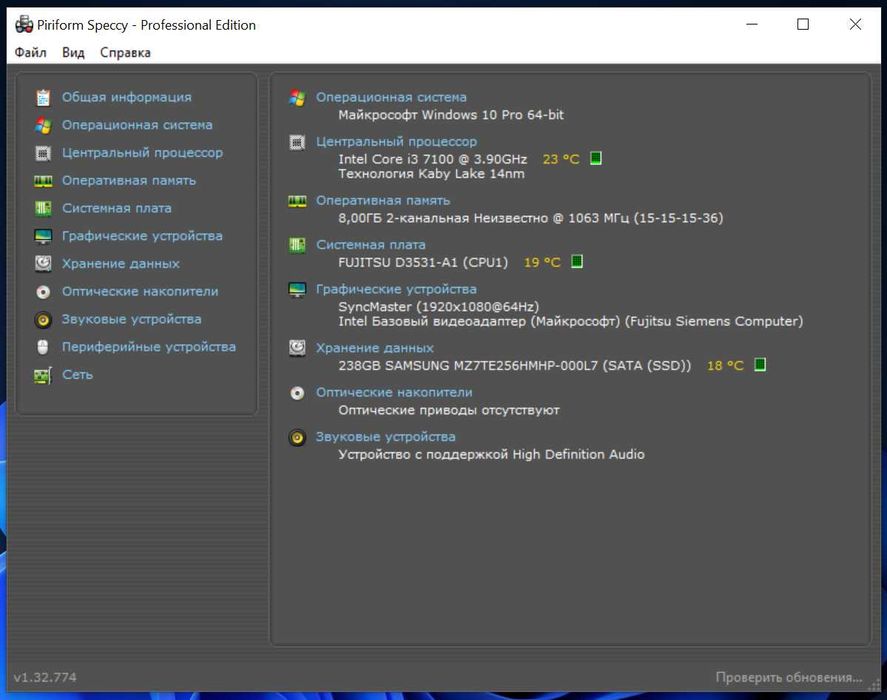Click the motherboard icon in summary panel
Screen dimensions: 887x700
click(297, 245)
